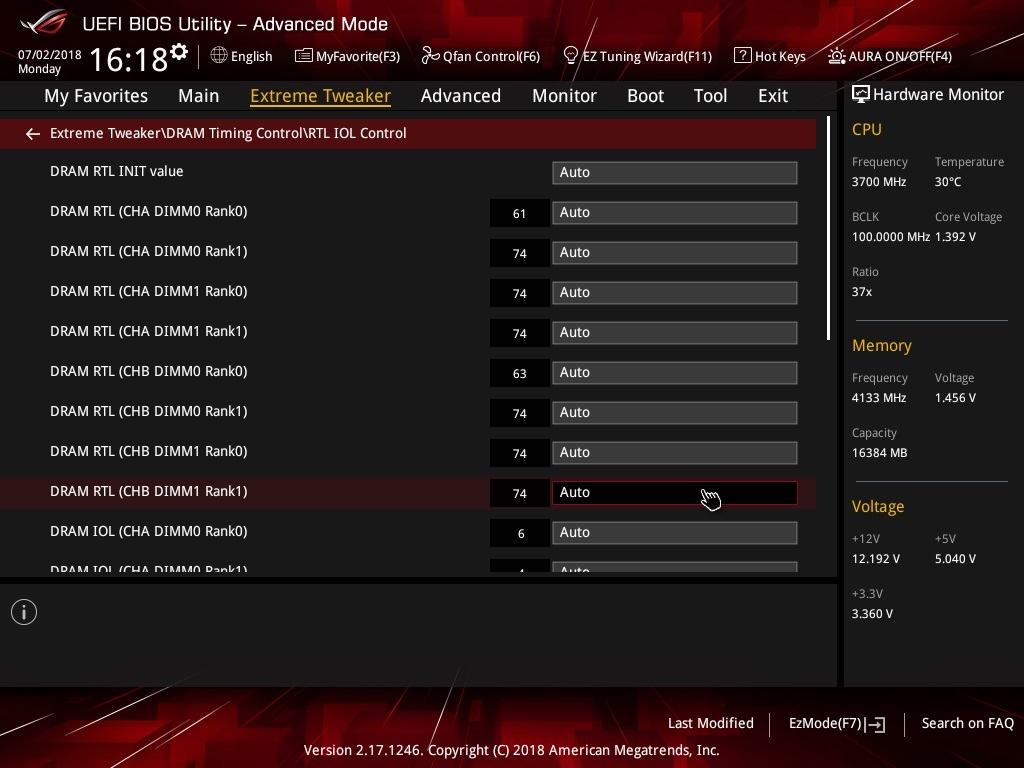1024x768 pixels.
Task: Click the settings list scrollbar
Action: 828,228
